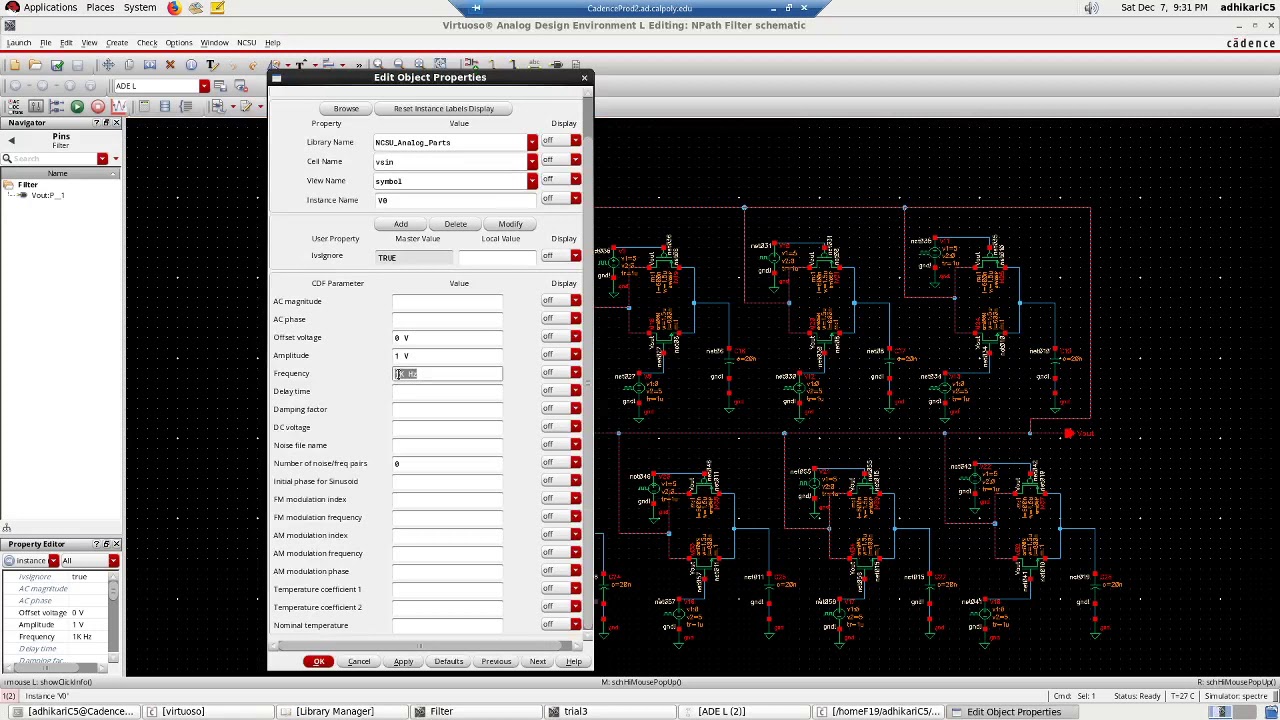Open the Launch menu

[18, 43]
